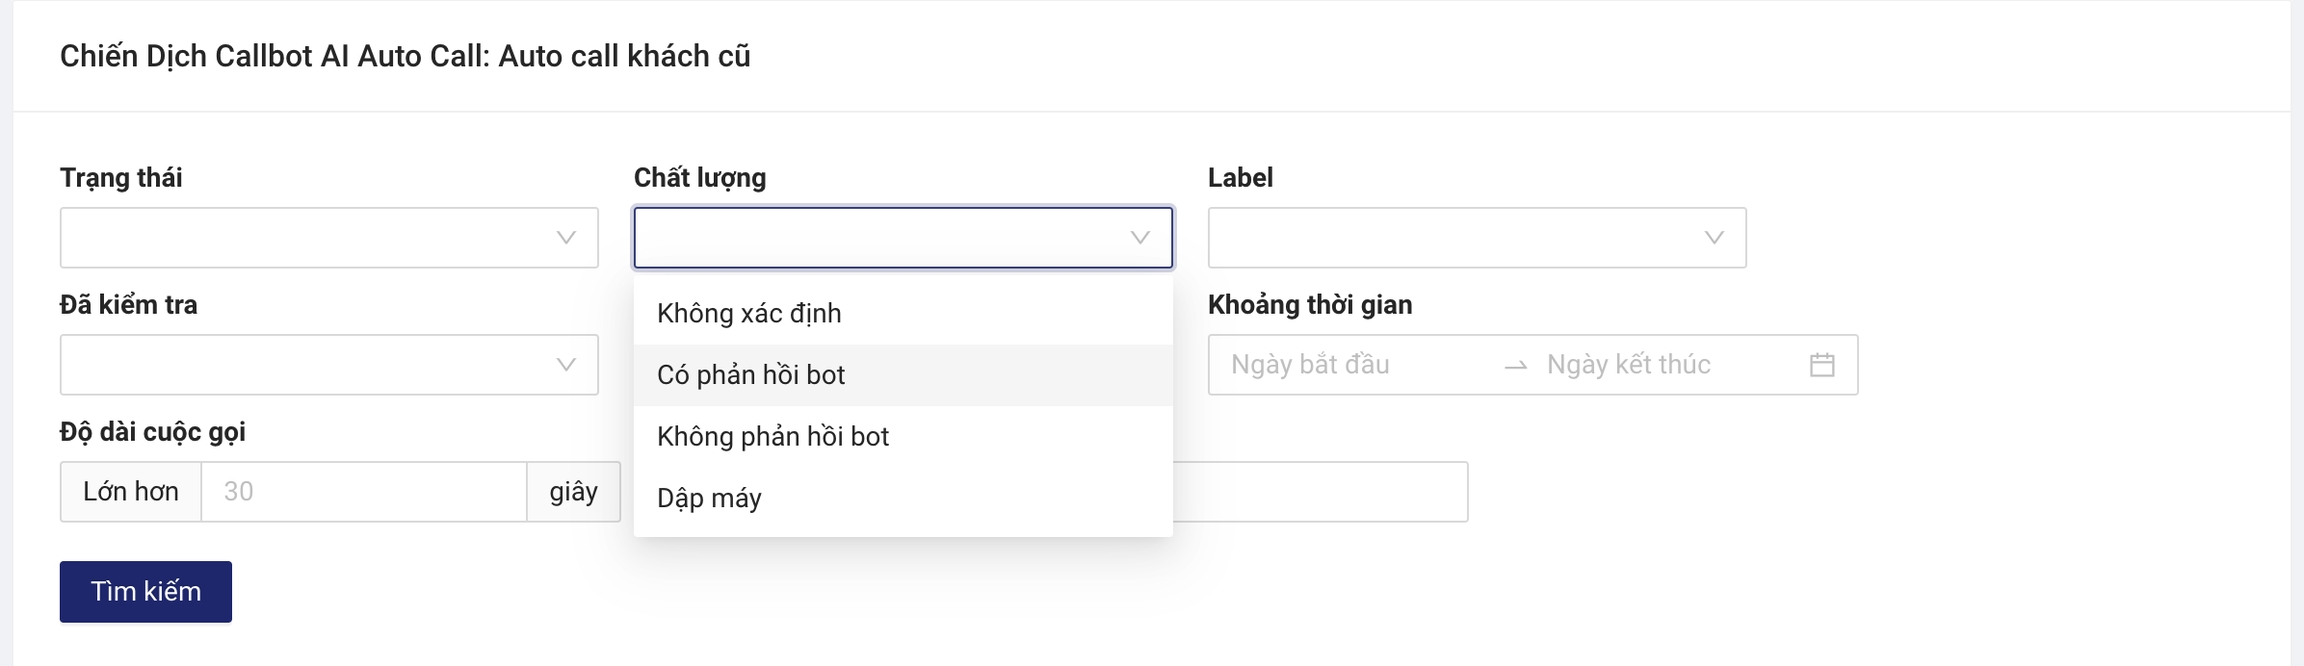
Task: Pick the "Không phản hồi bot" option
Action: tap(773, 437)
